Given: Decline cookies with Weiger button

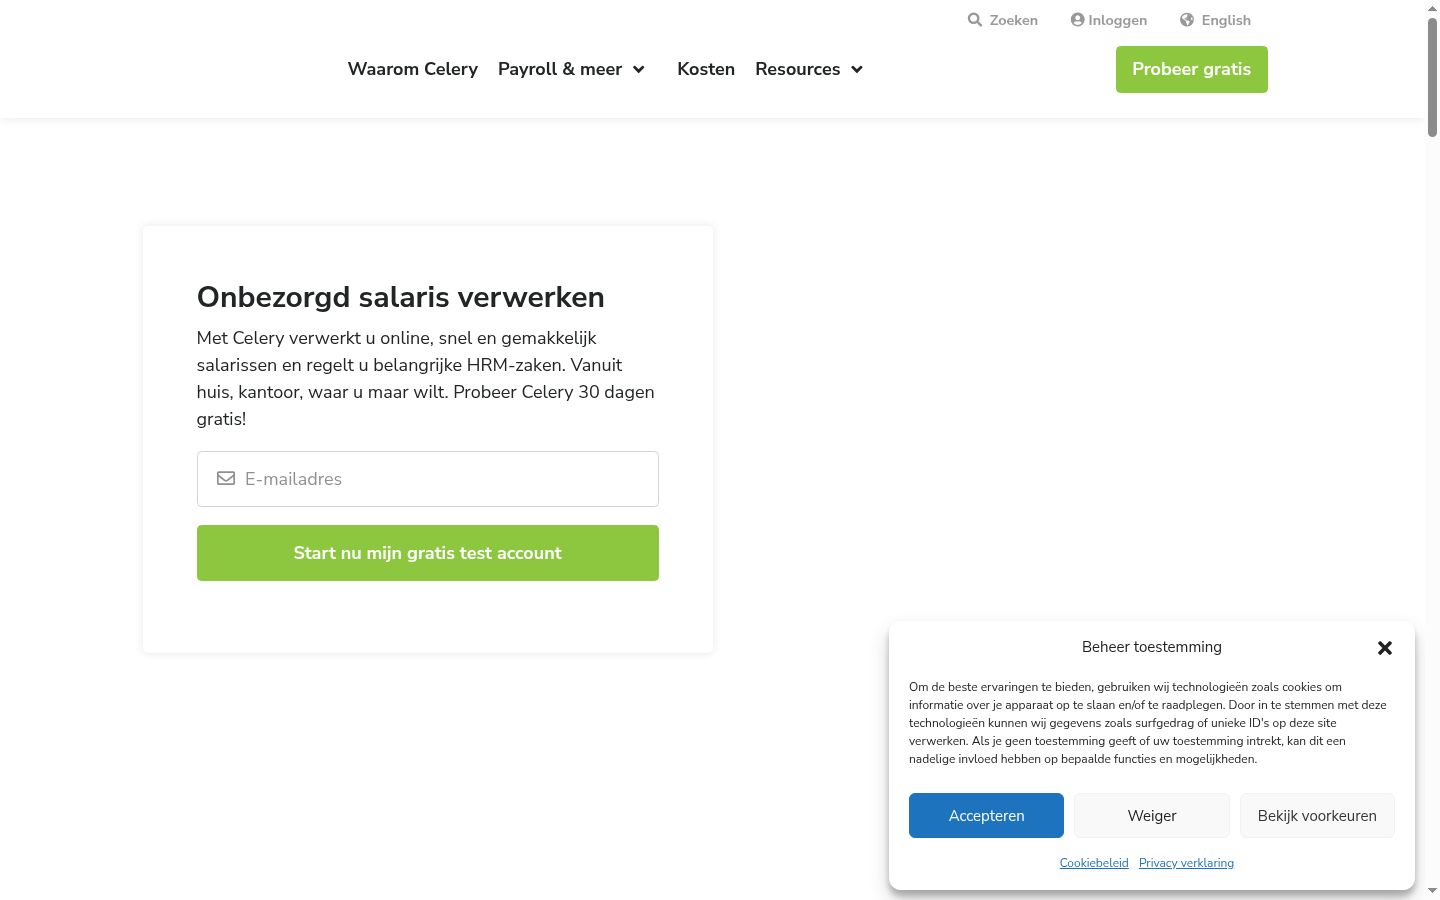Looking at the screenshot, I should tap(1152, 816).
